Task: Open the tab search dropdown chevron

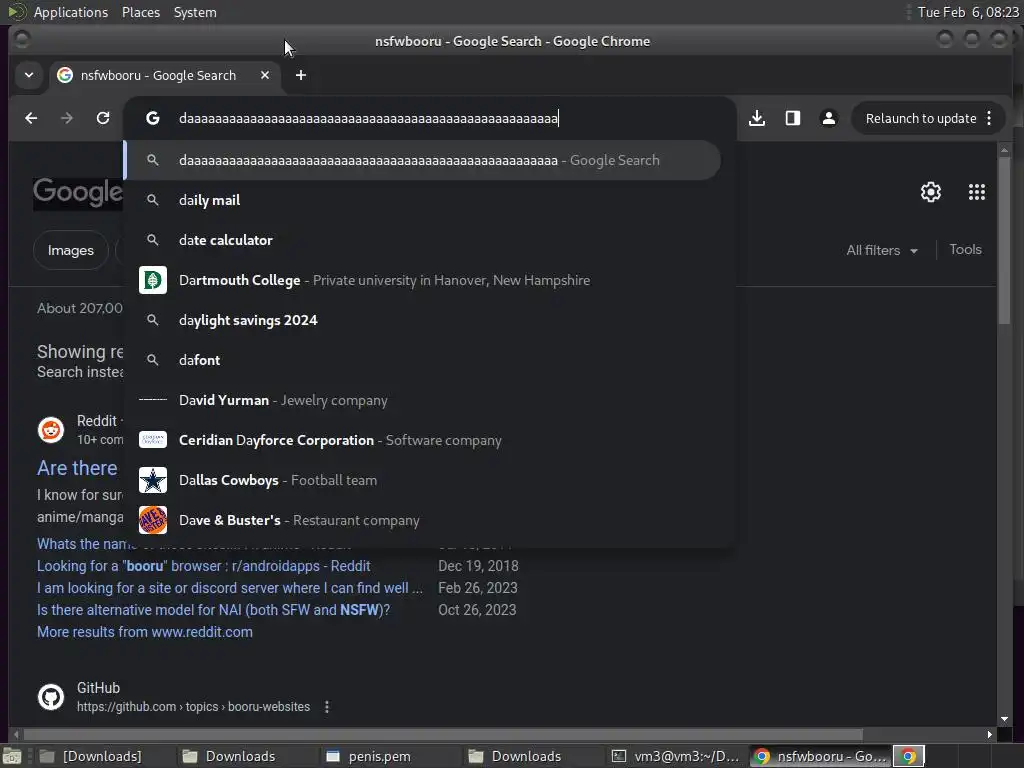Action: pyautogui.click(x=29, y=75)
